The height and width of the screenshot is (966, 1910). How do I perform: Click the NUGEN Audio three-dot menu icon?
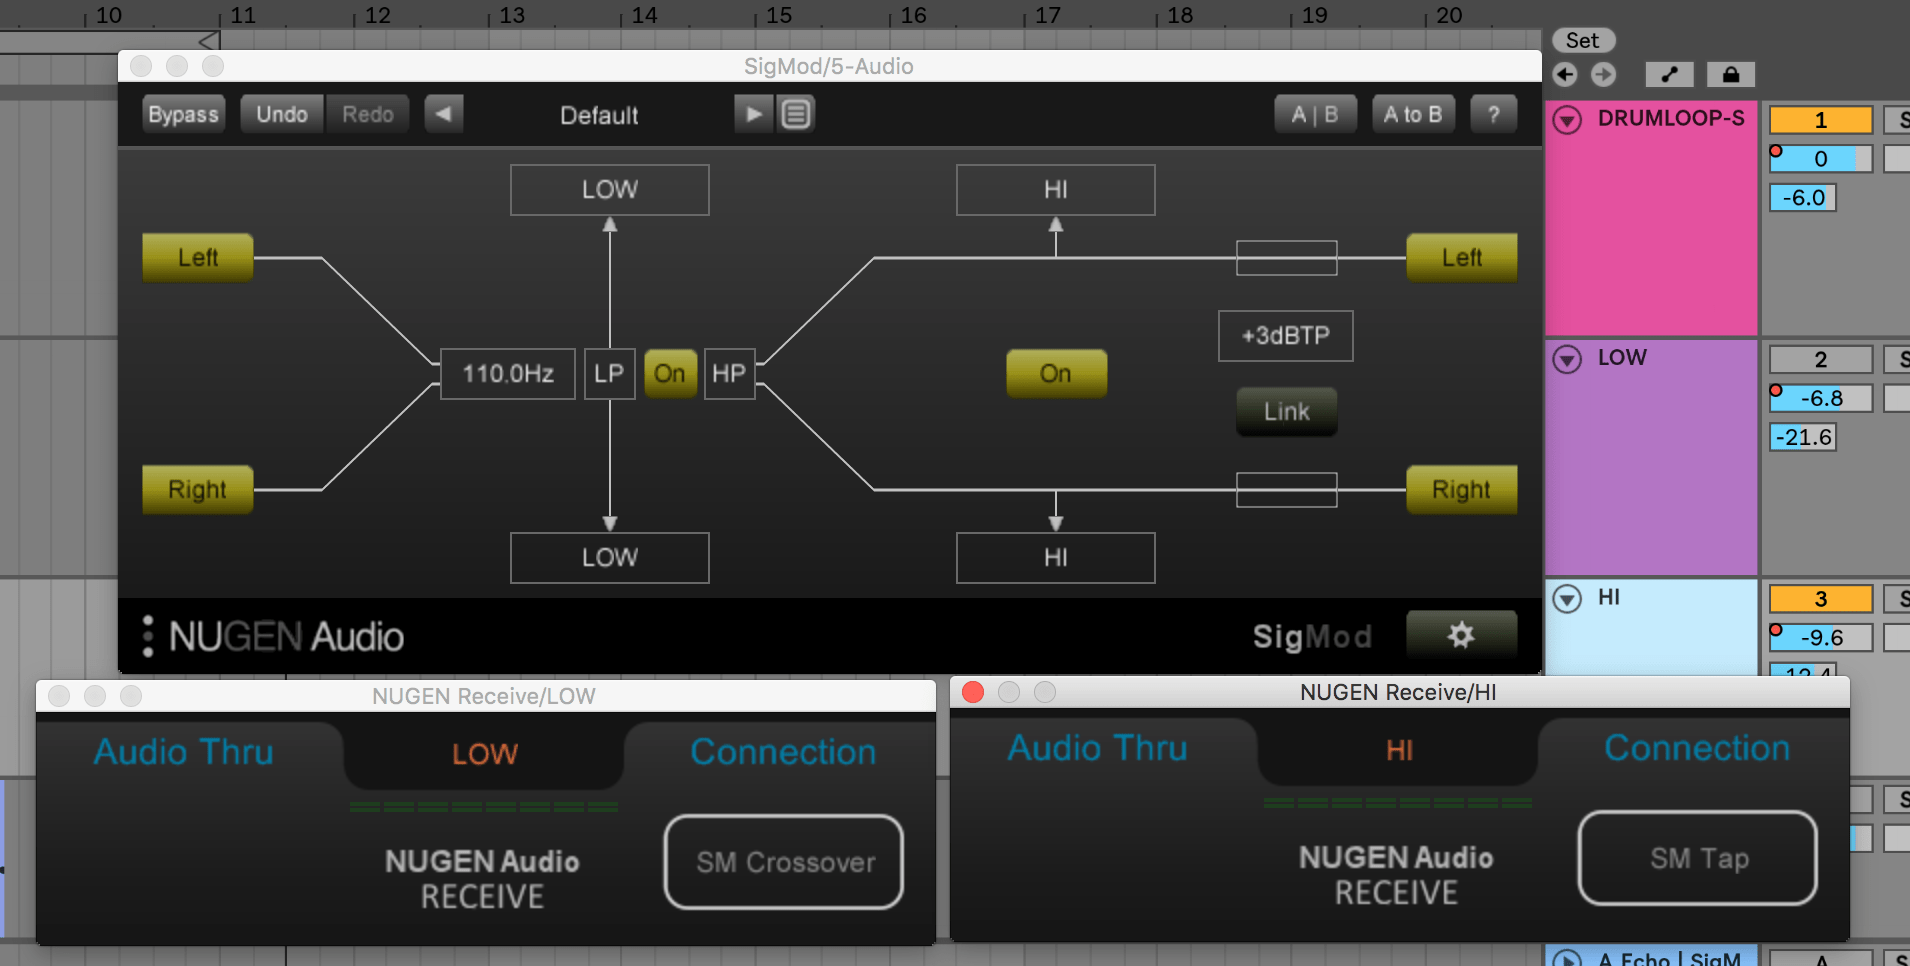coord(148,636)
